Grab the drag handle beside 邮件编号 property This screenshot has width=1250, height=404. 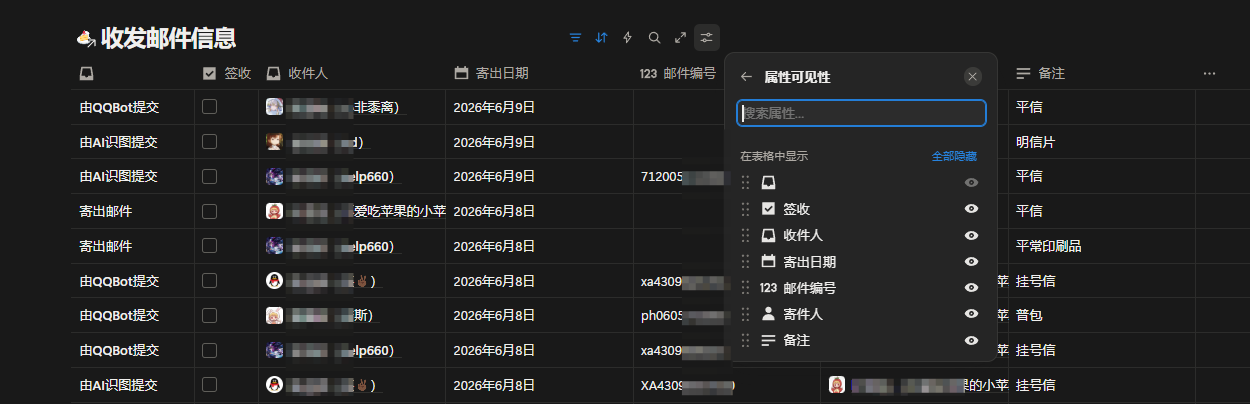point(745,287)
